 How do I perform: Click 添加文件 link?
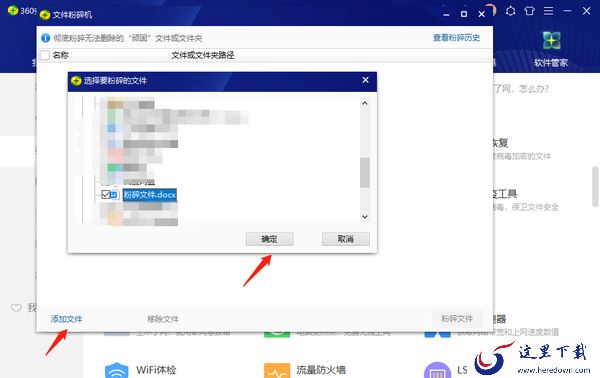coord(66,319)
